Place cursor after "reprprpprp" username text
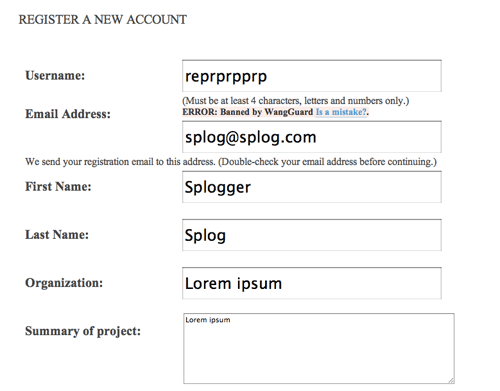 click(268, 76)
